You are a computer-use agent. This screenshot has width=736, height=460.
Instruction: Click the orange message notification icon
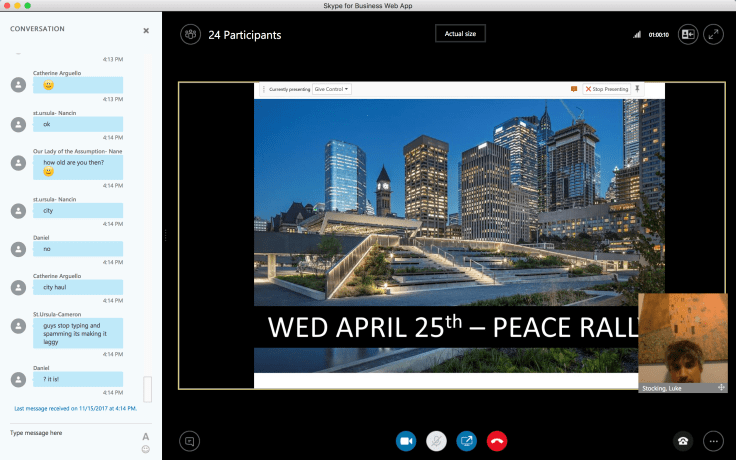click(x=574, y=89)
